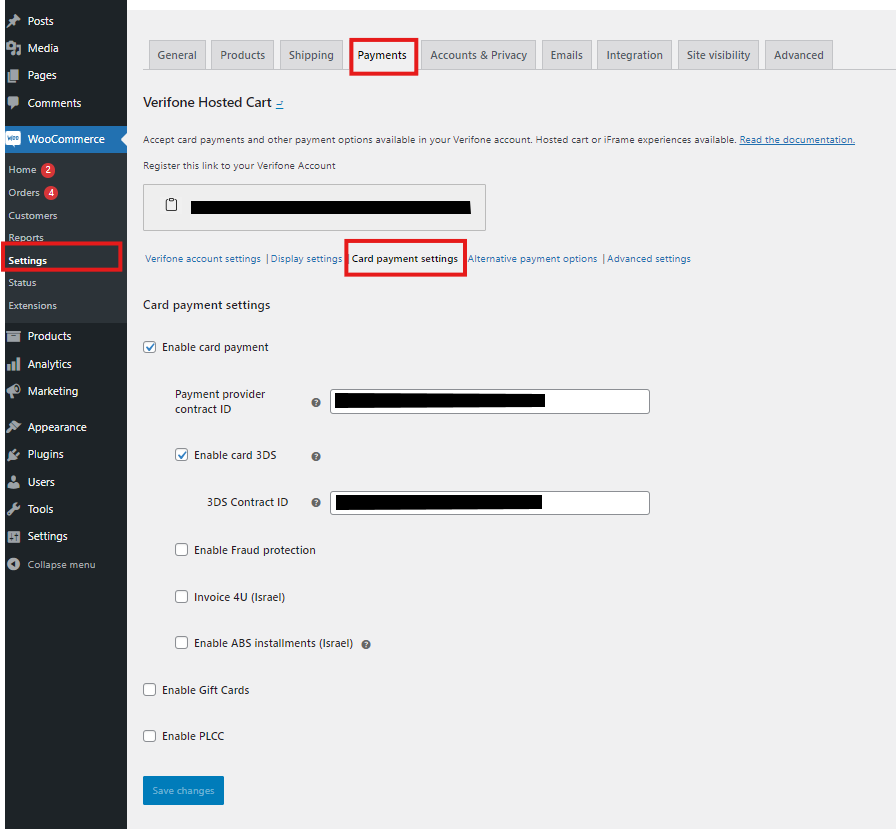Check Enable PLCC
This screenshot has width=896, height=829.
(150, 736)
